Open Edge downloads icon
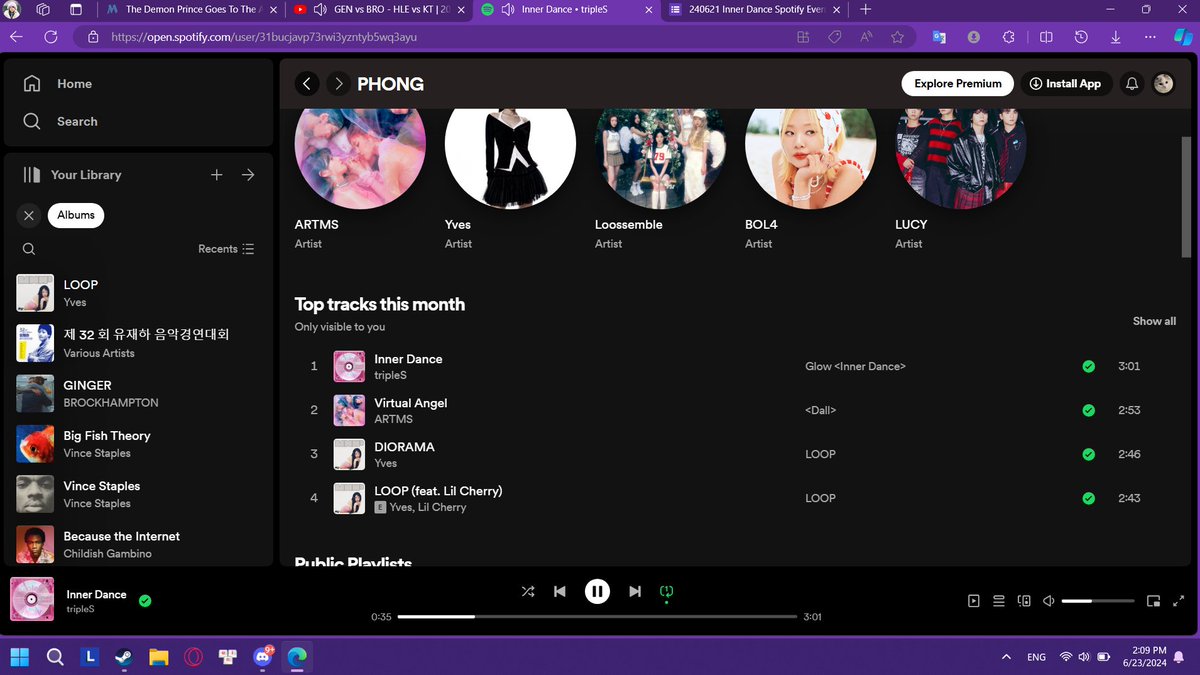This screenshot has width=1200, height=675. [x=1116, y=37]
